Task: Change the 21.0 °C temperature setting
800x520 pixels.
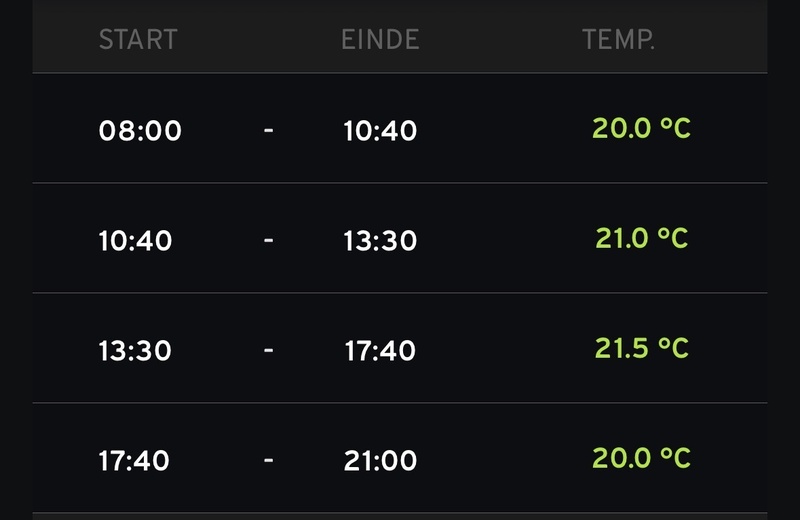Action: coord(641,239)
